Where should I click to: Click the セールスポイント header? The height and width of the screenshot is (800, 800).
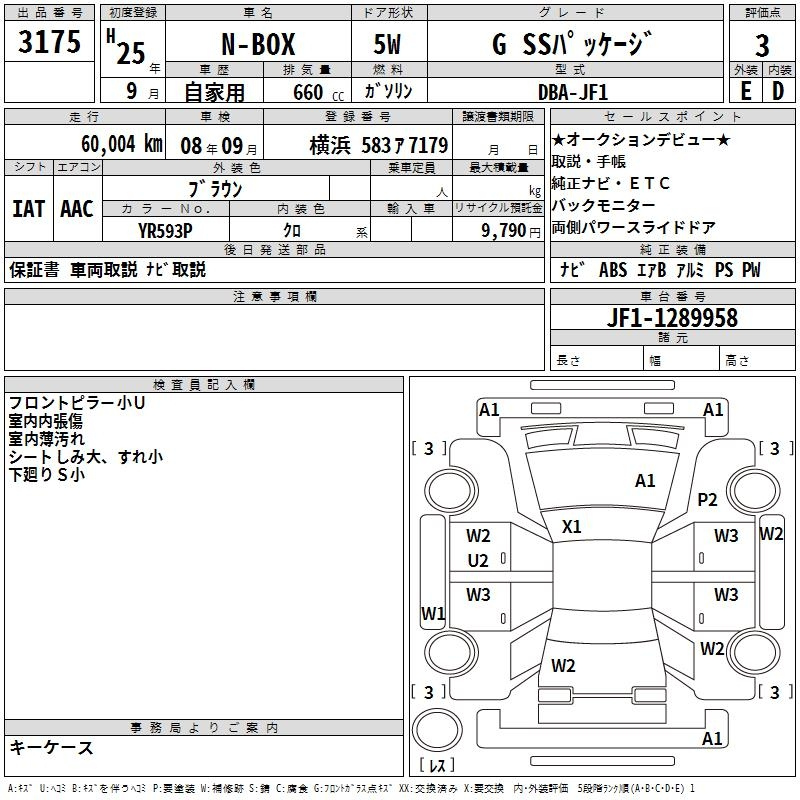point(672,116)
